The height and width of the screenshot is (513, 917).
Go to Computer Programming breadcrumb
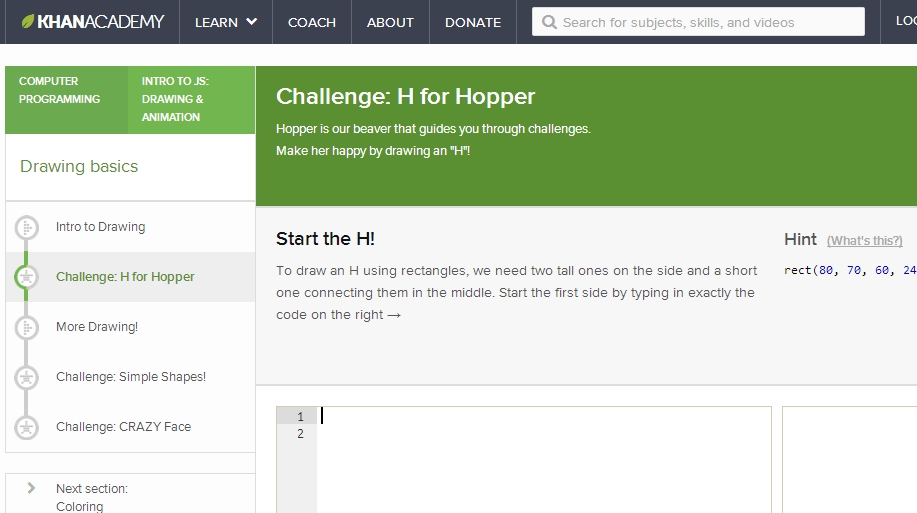[x=66, y=100]
